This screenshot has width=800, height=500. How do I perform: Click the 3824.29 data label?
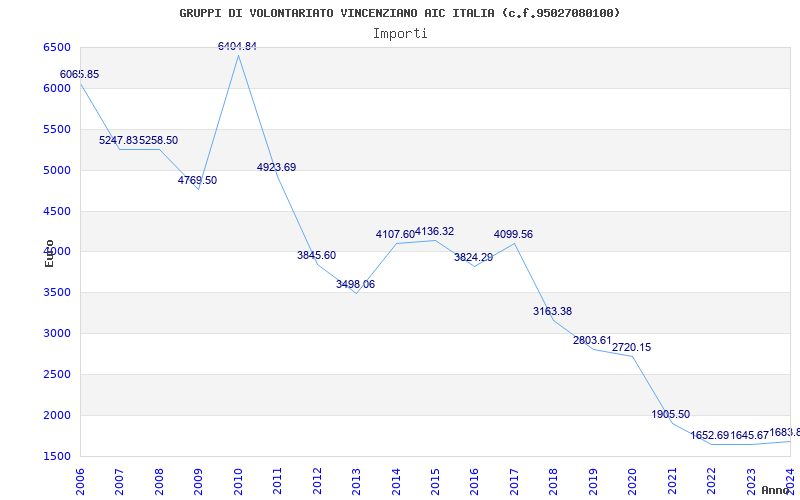coord(474,257)
